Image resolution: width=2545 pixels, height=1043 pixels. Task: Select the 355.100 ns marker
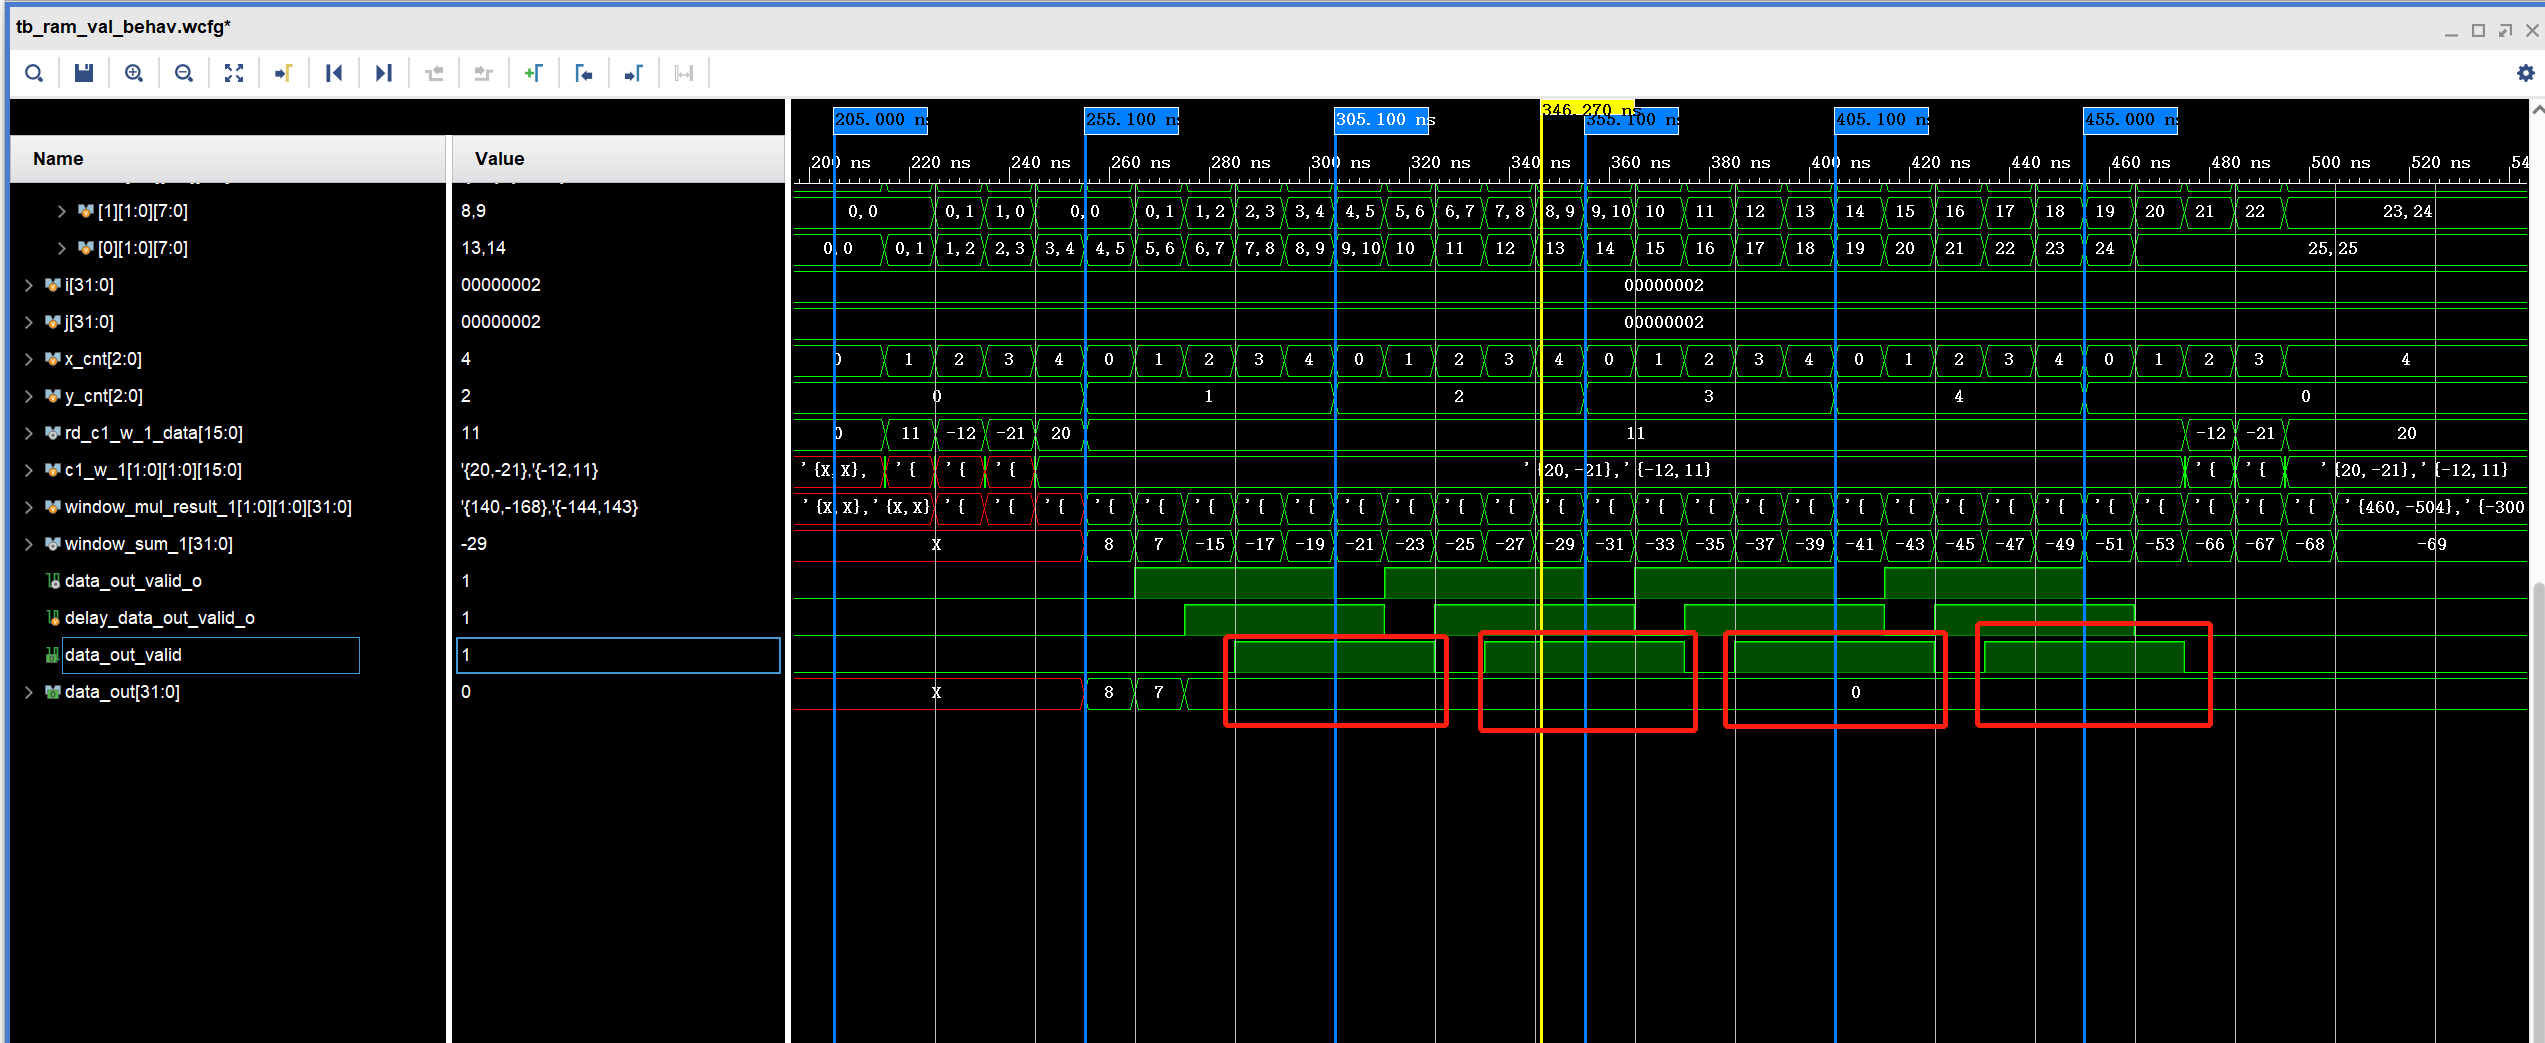[1632, 122]
